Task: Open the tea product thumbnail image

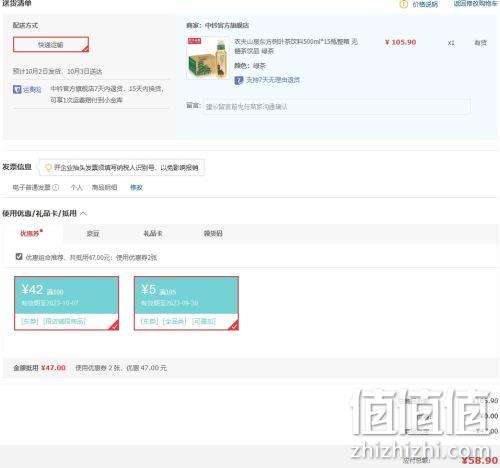Action: click(x=208, y=58)
